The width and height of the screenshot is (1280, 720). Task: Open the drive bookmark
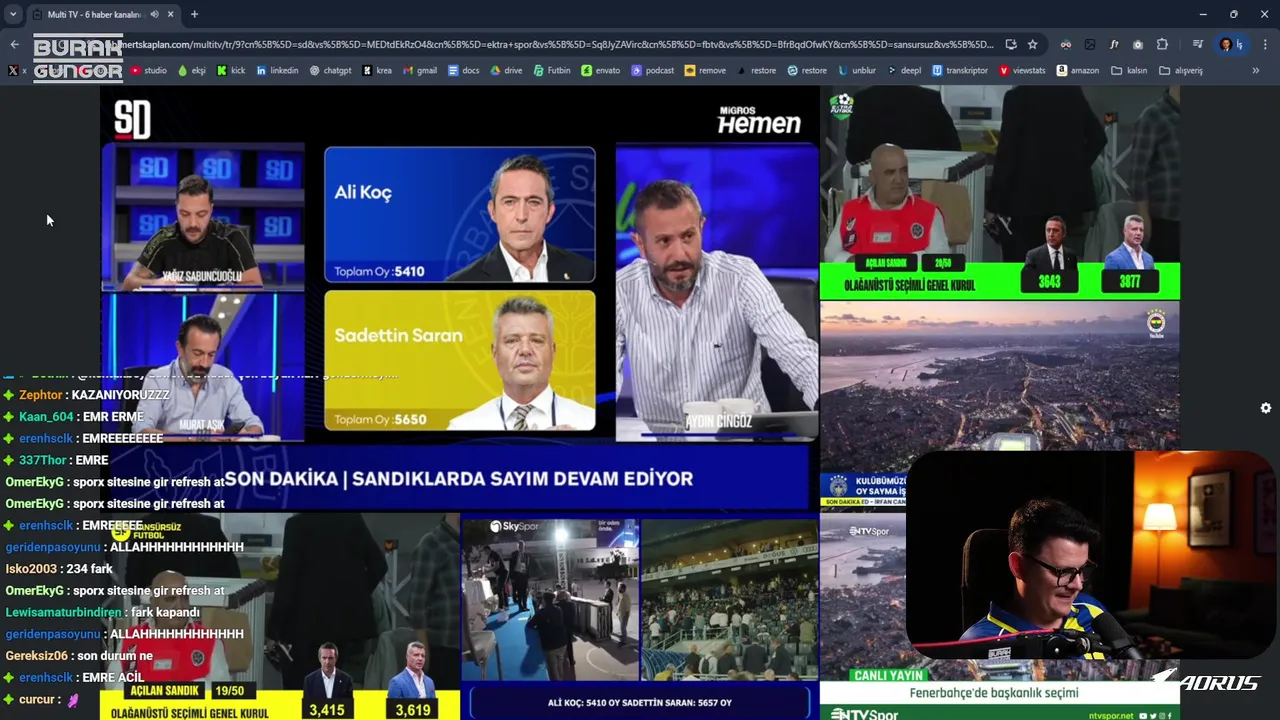(x=506, y=71)
